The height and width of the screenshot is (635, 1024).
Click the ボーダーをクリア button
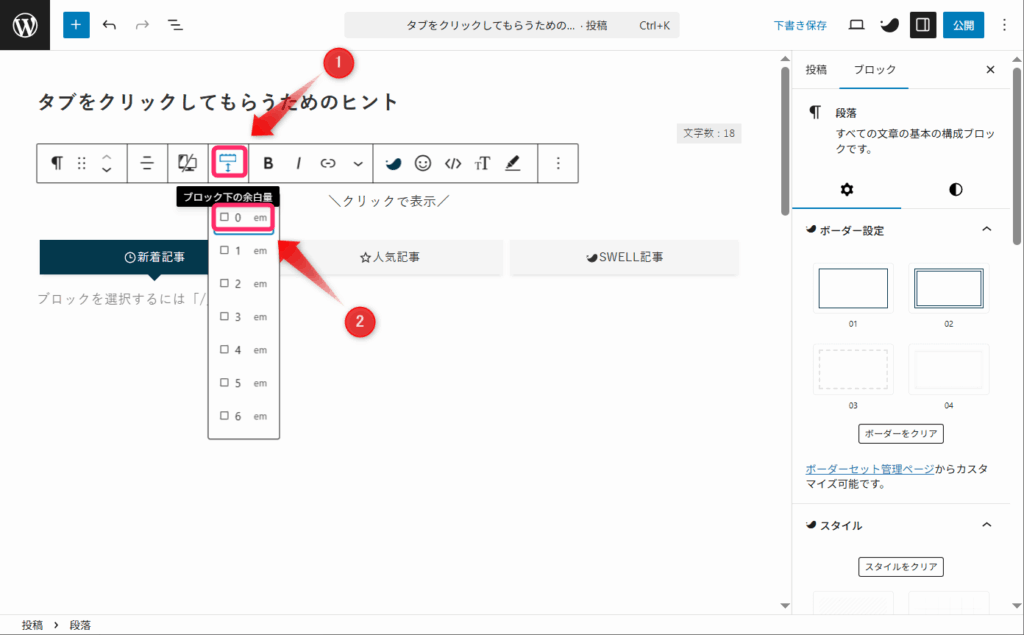901,433
